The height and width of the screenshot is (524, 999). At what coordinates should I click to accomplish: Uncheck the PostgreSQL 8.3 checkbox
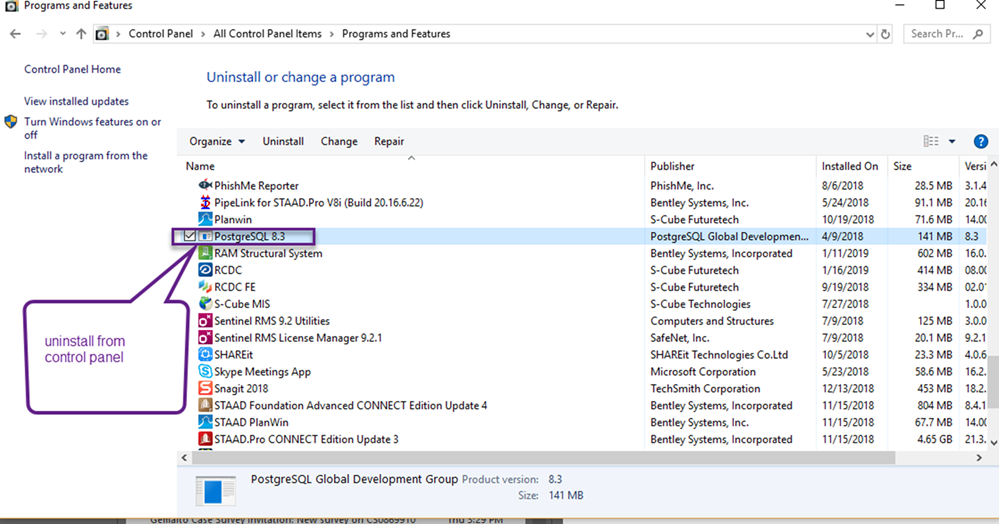point(190,236)
